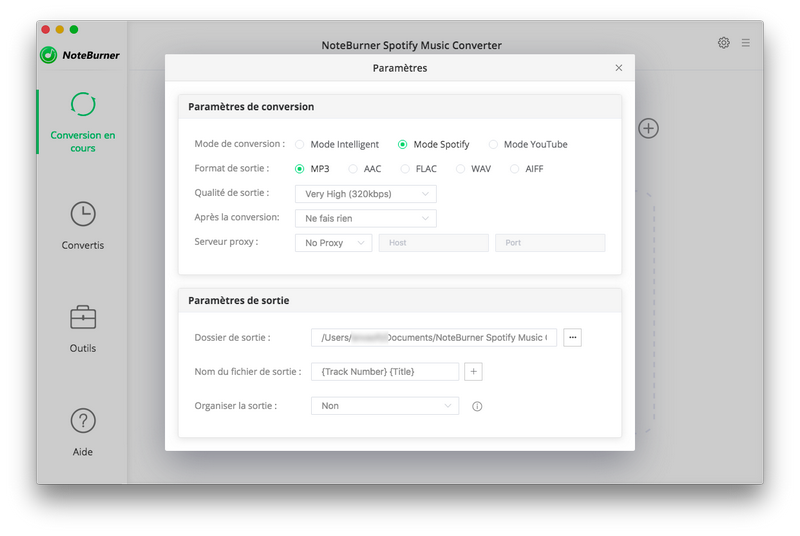The height and width of the screenshot is (536, 800).
Task: Open Après la conversion dropdown
Action: tap(366, 218)
